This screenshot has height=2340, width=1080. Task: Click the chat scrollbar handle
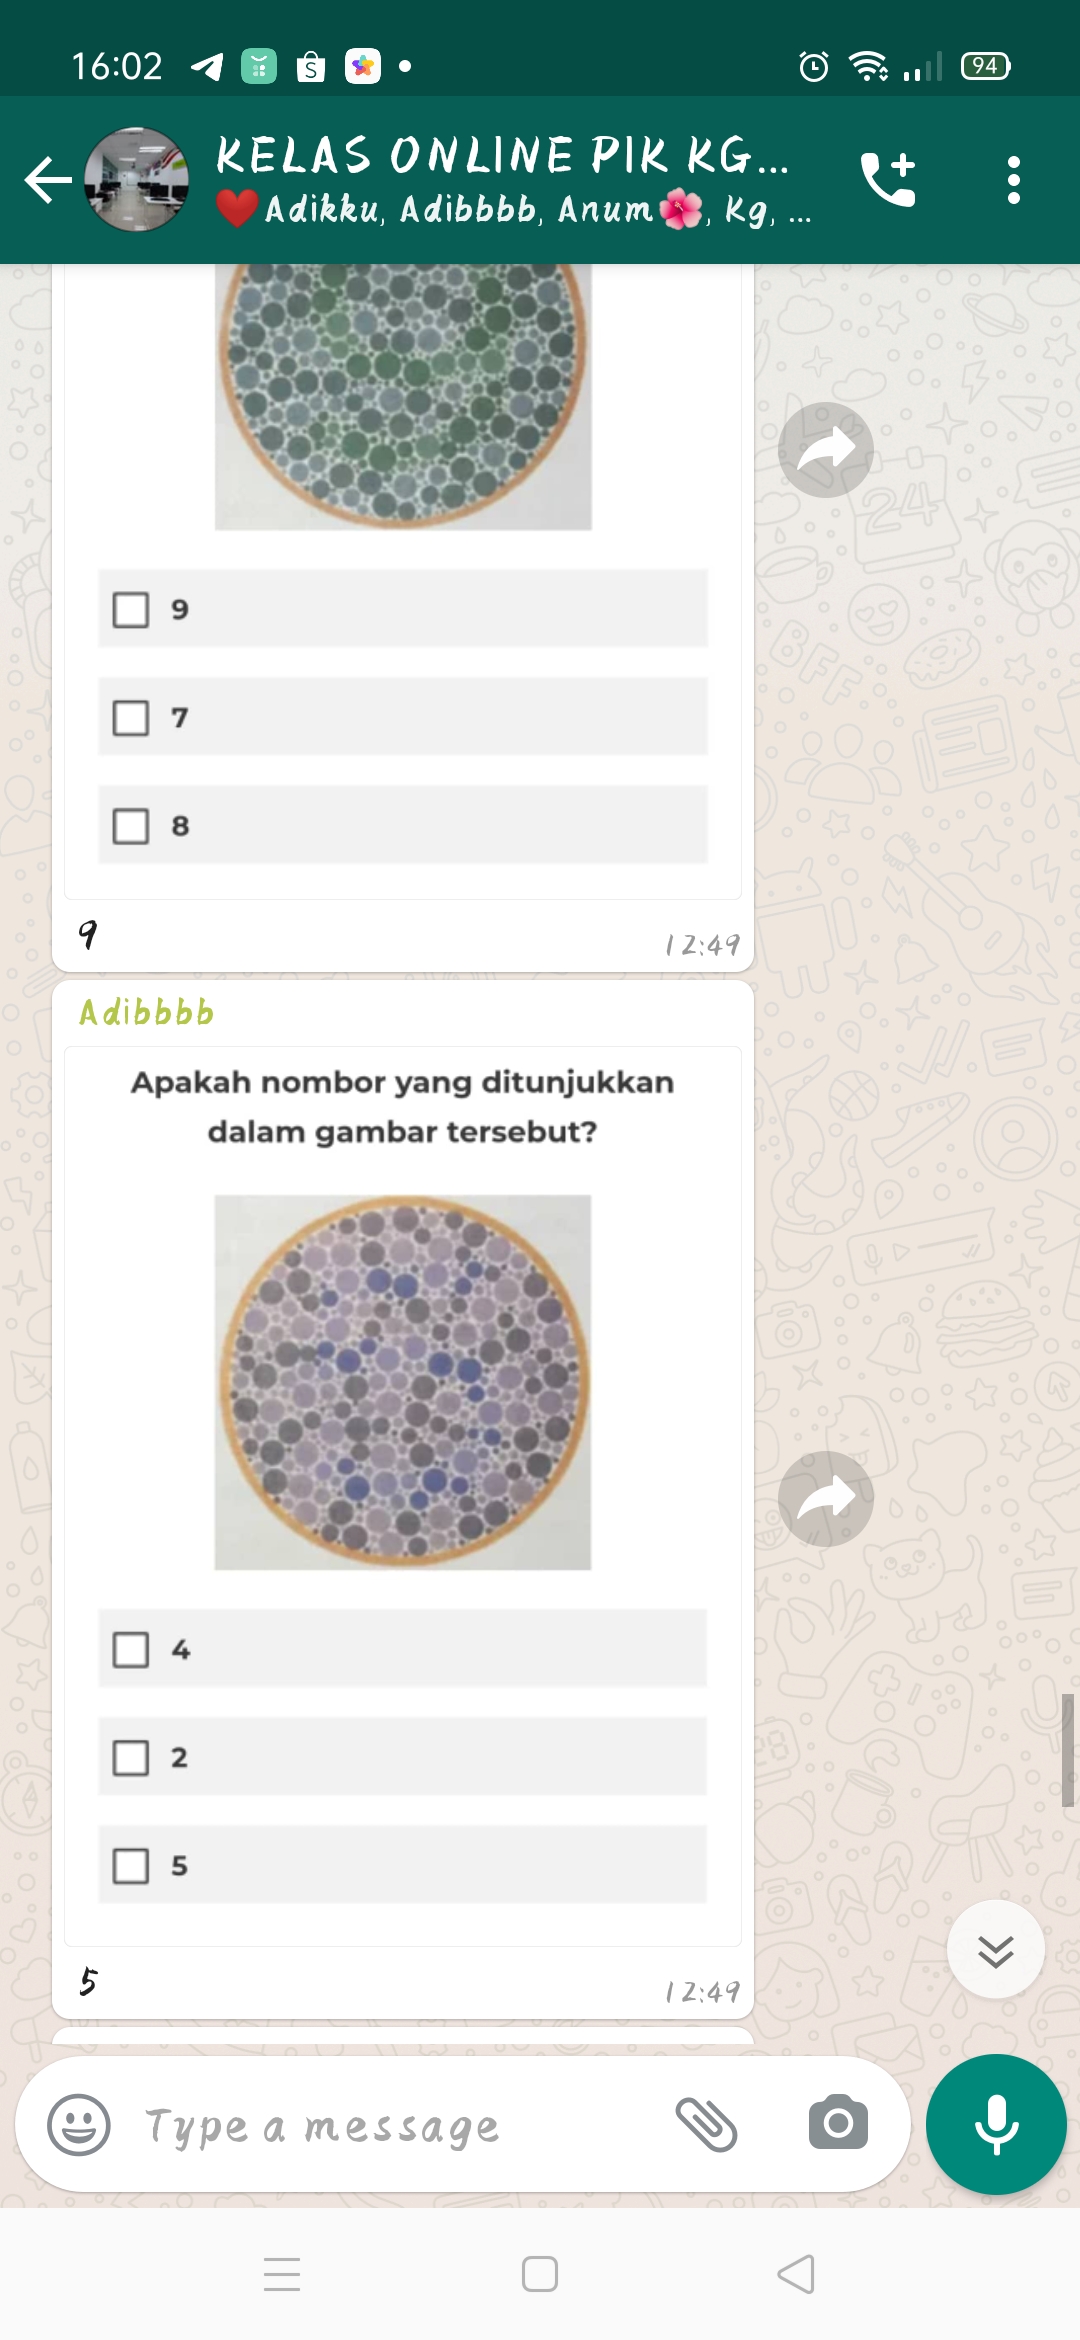point(1068,1750)
